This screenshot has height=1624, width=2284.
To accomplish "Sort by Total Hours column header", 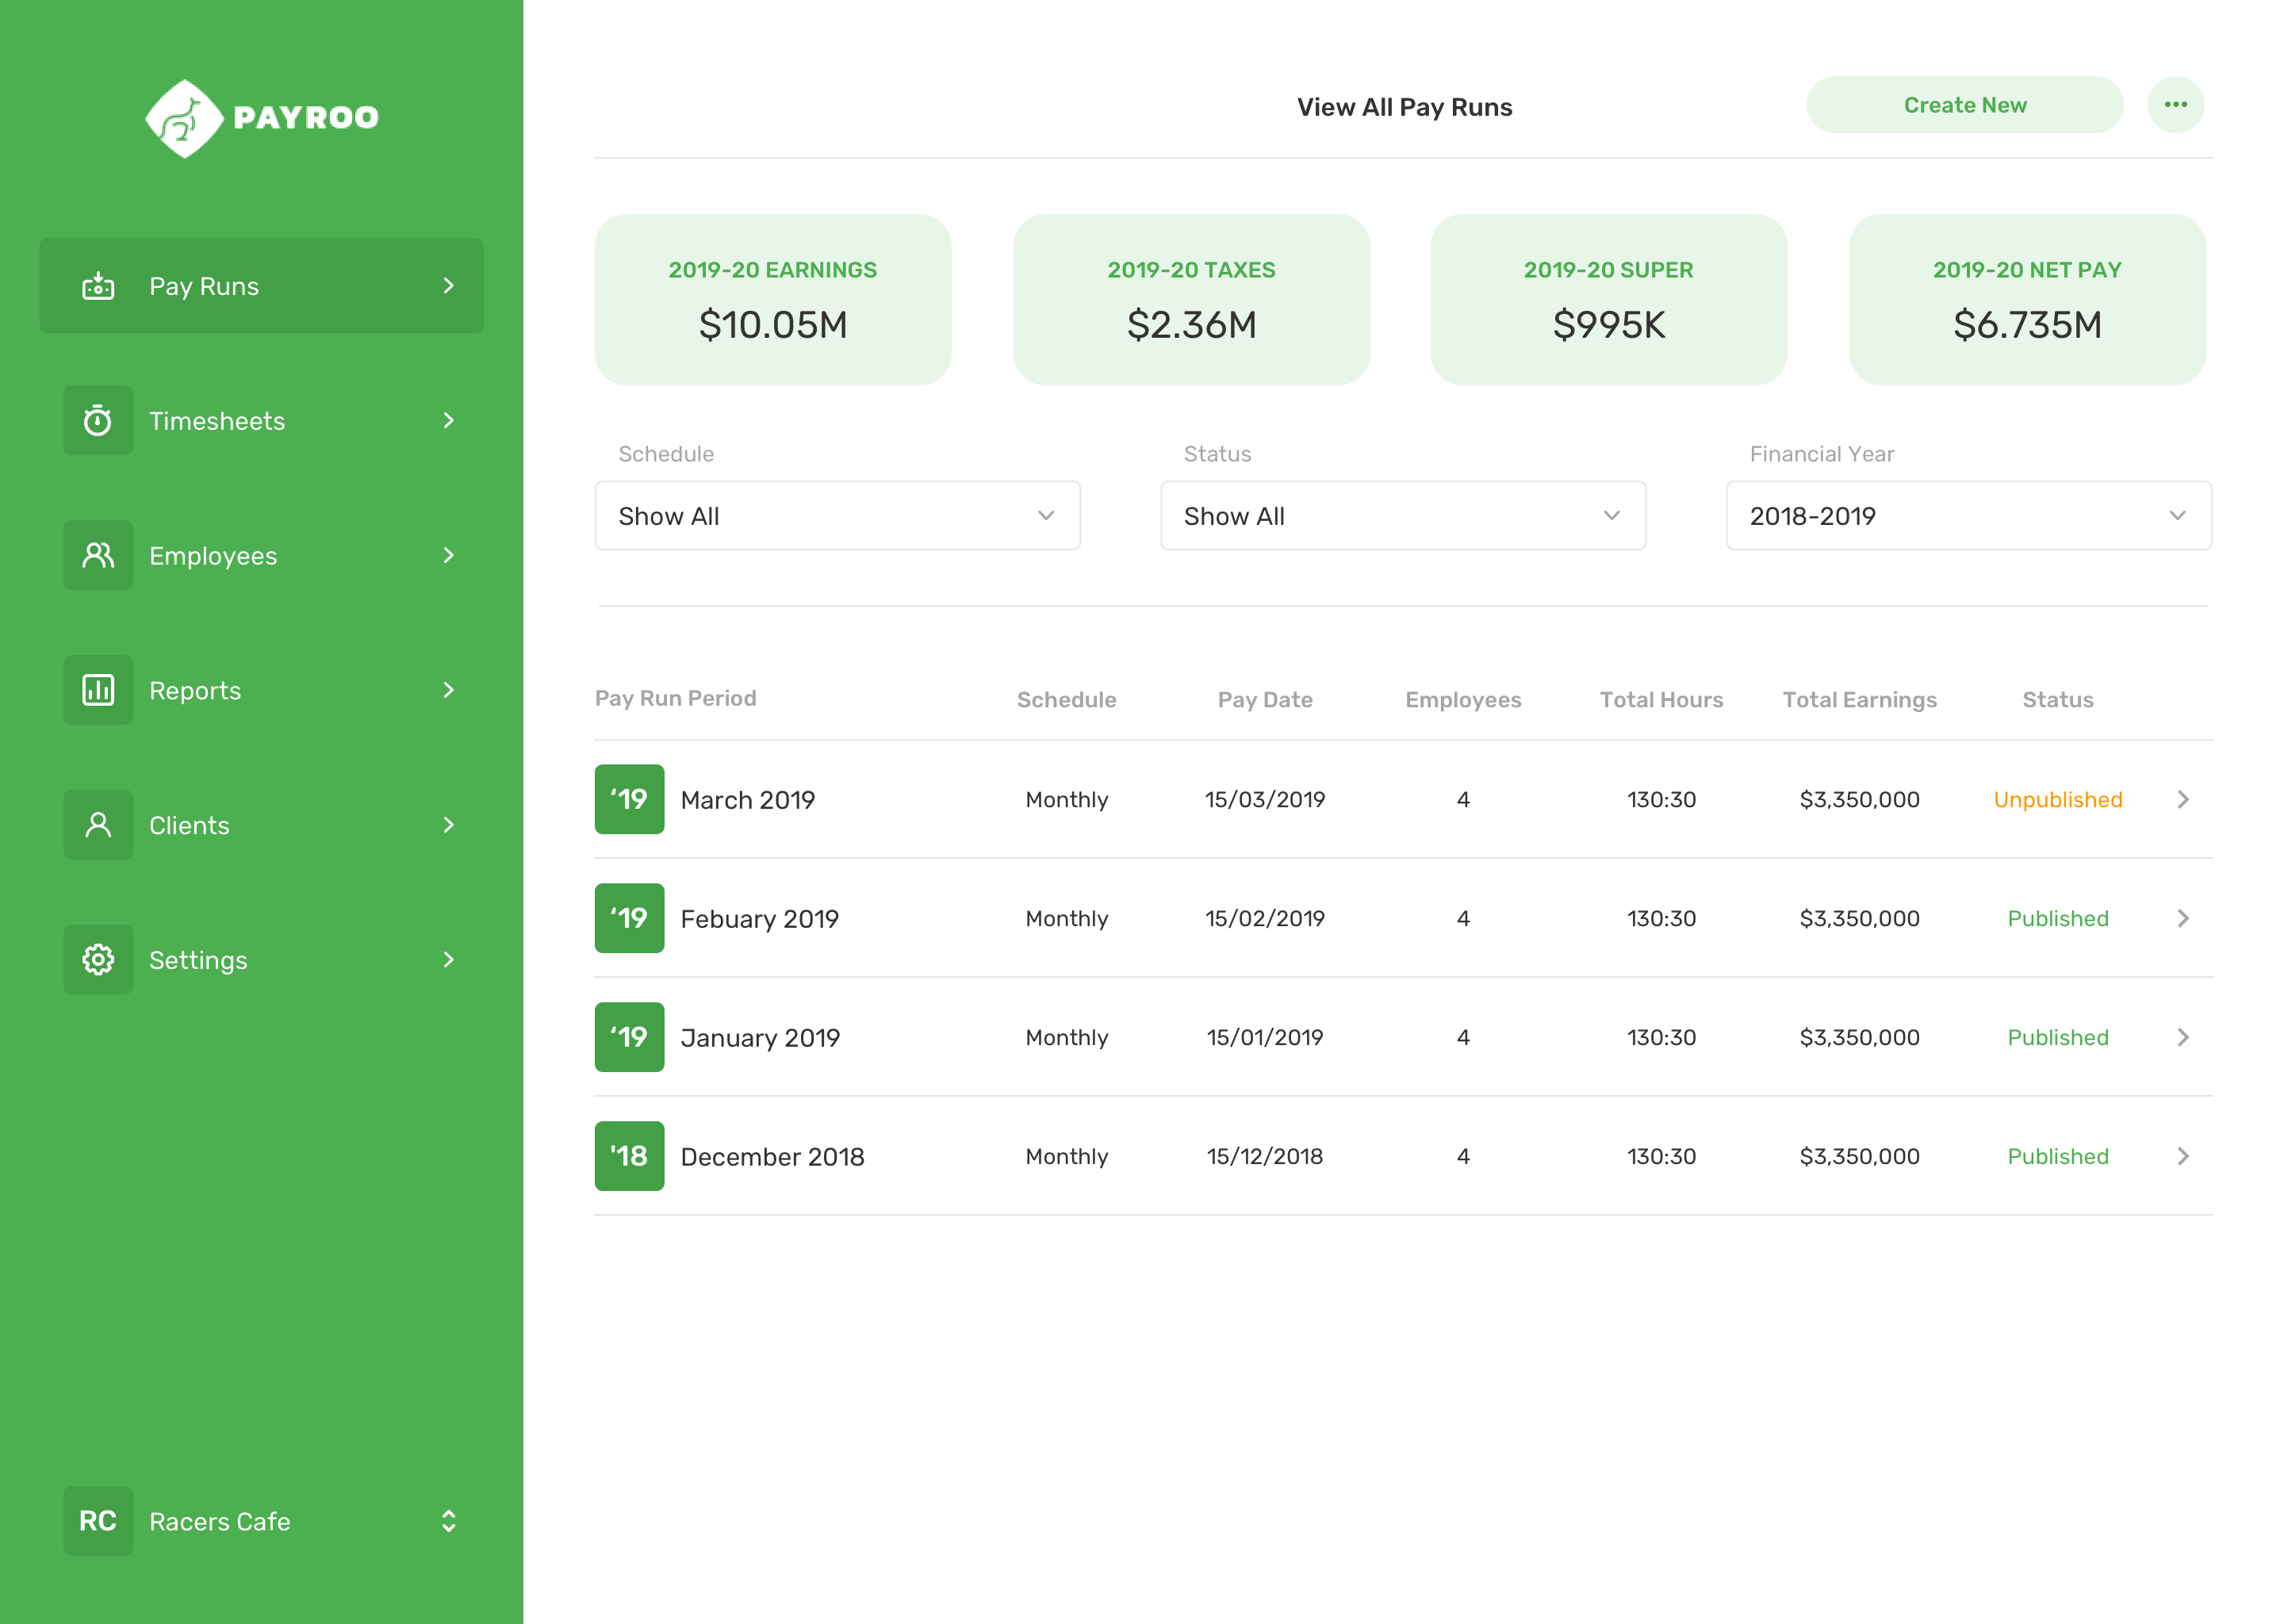I will [1661, 700].
